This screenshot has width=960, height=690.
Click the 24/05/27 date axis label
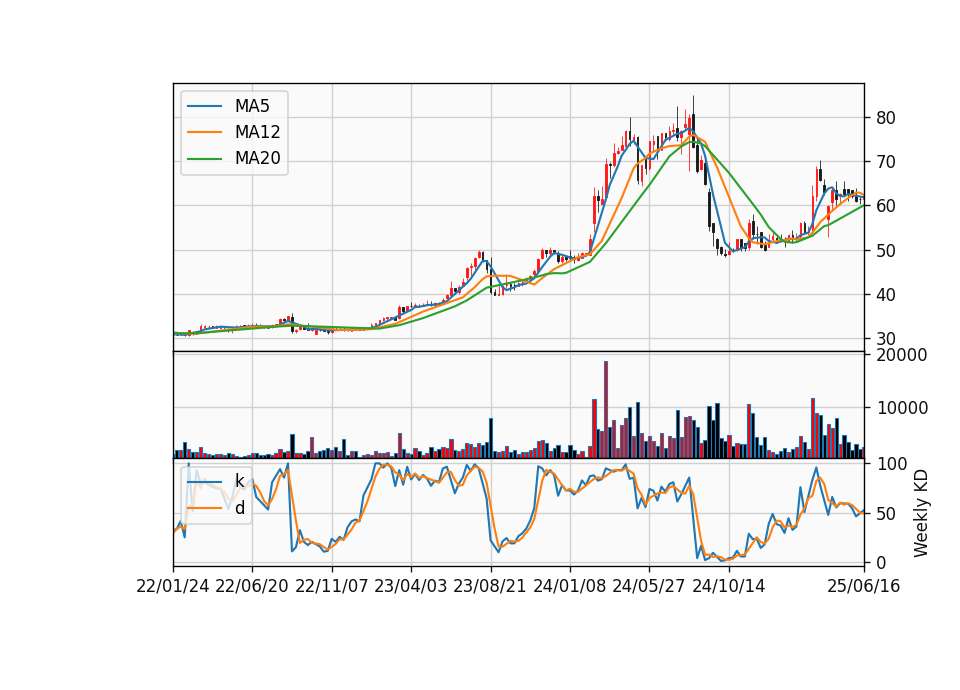click(x=649, y=587)
